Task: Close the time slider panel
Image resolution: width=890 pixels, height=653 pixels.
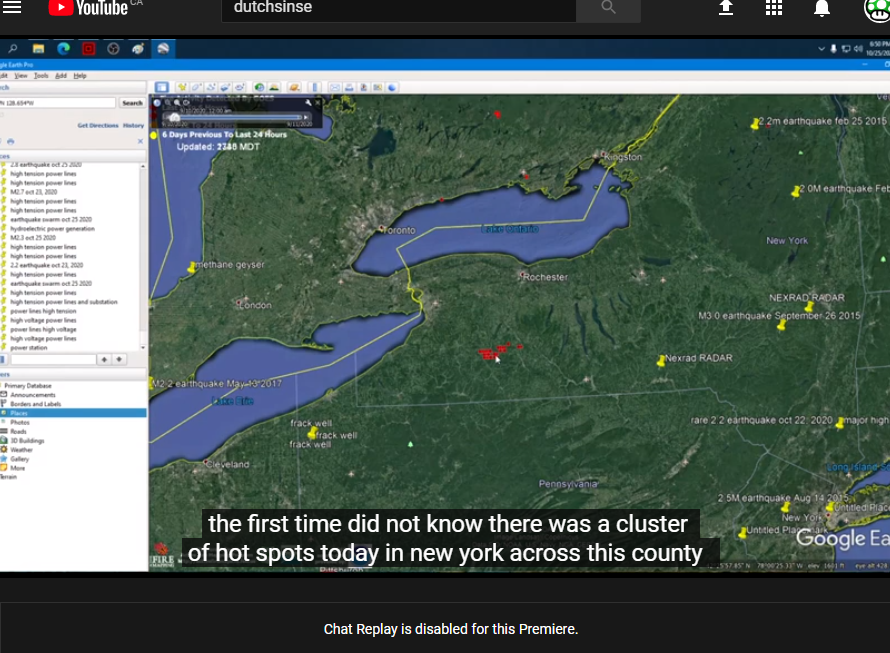Action: pyautogui.click(x=318, y=103)
